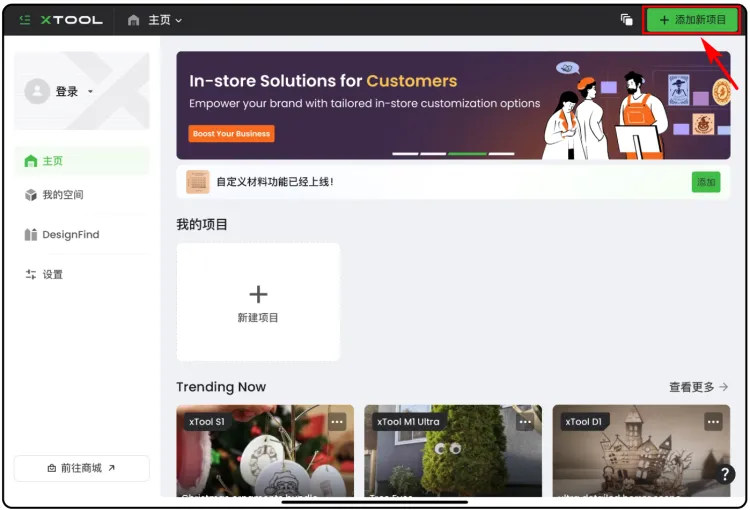This screenshot has height=510, width=750.
Task: Click the Trending Now heading
Action: (x=221, y=387)
